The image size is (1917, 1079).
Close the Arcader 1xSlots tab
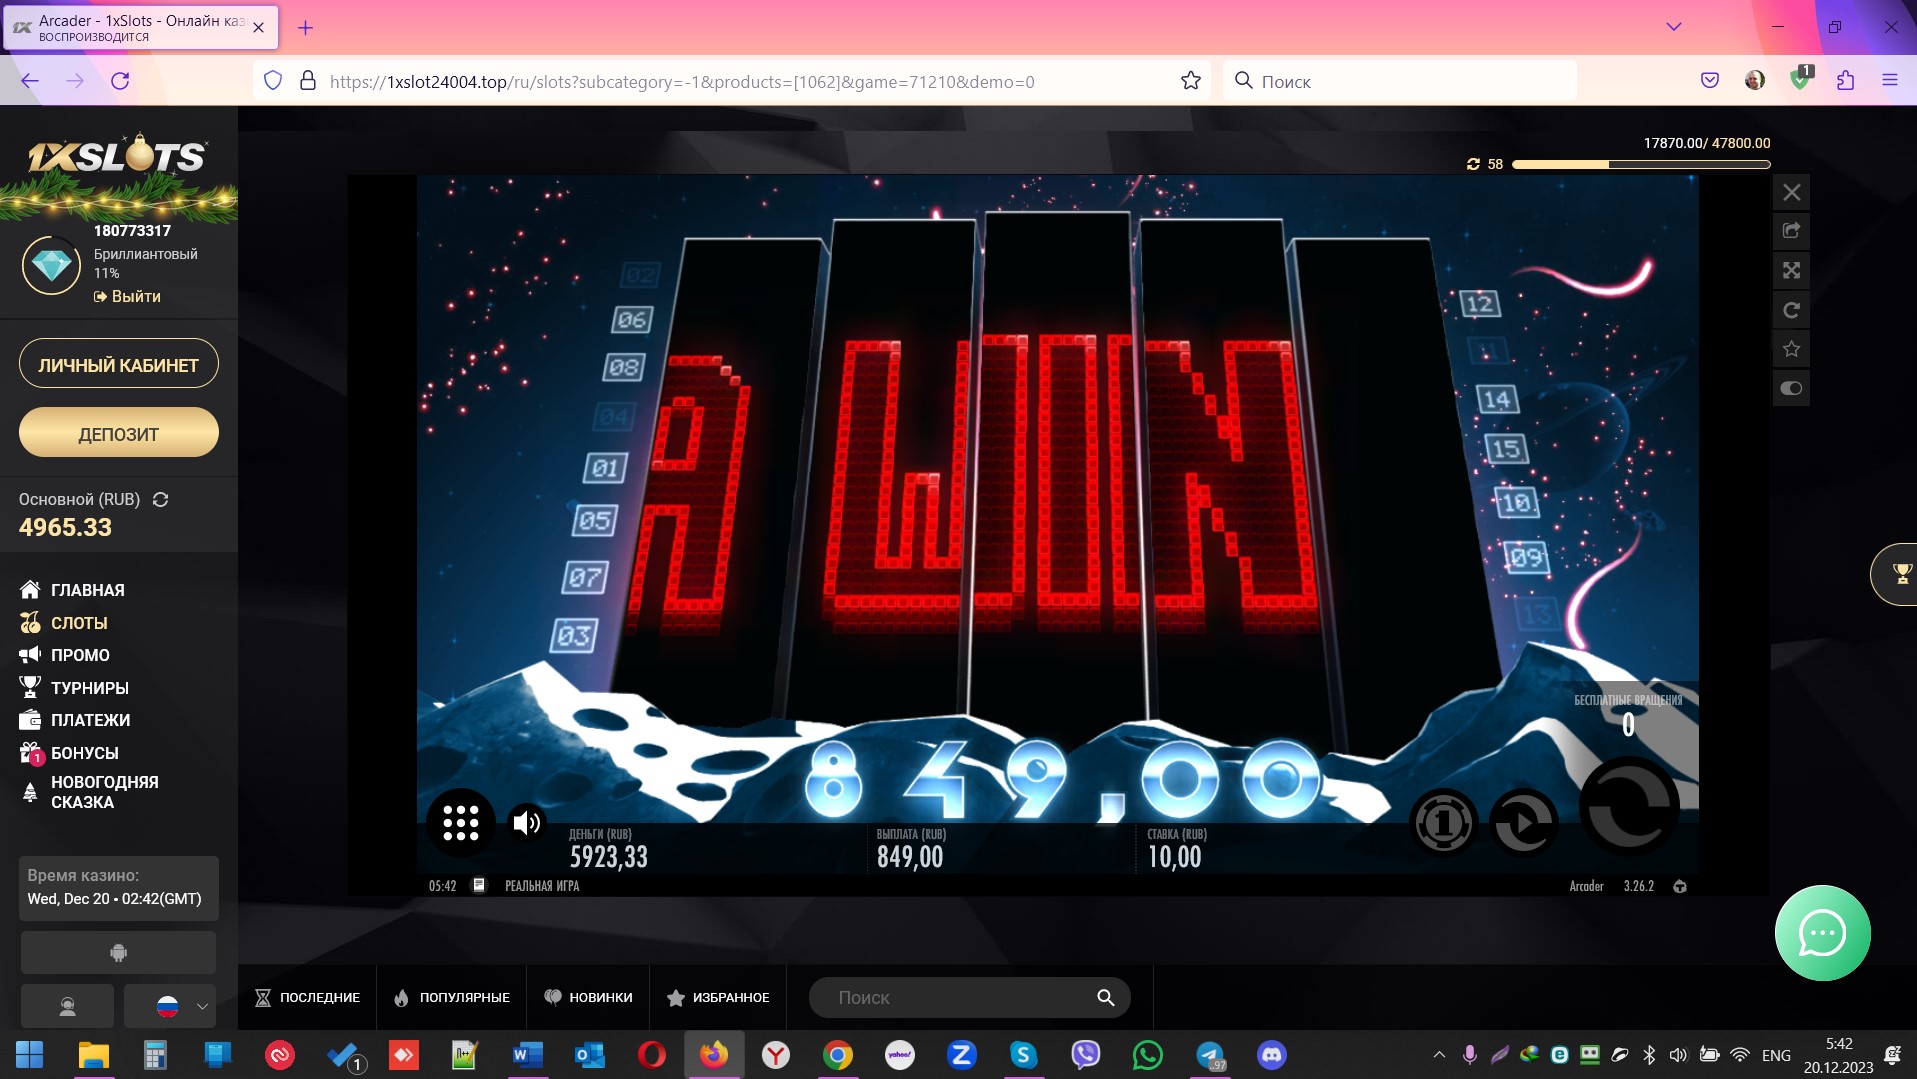pyautogui.click(x=259, y=28)
